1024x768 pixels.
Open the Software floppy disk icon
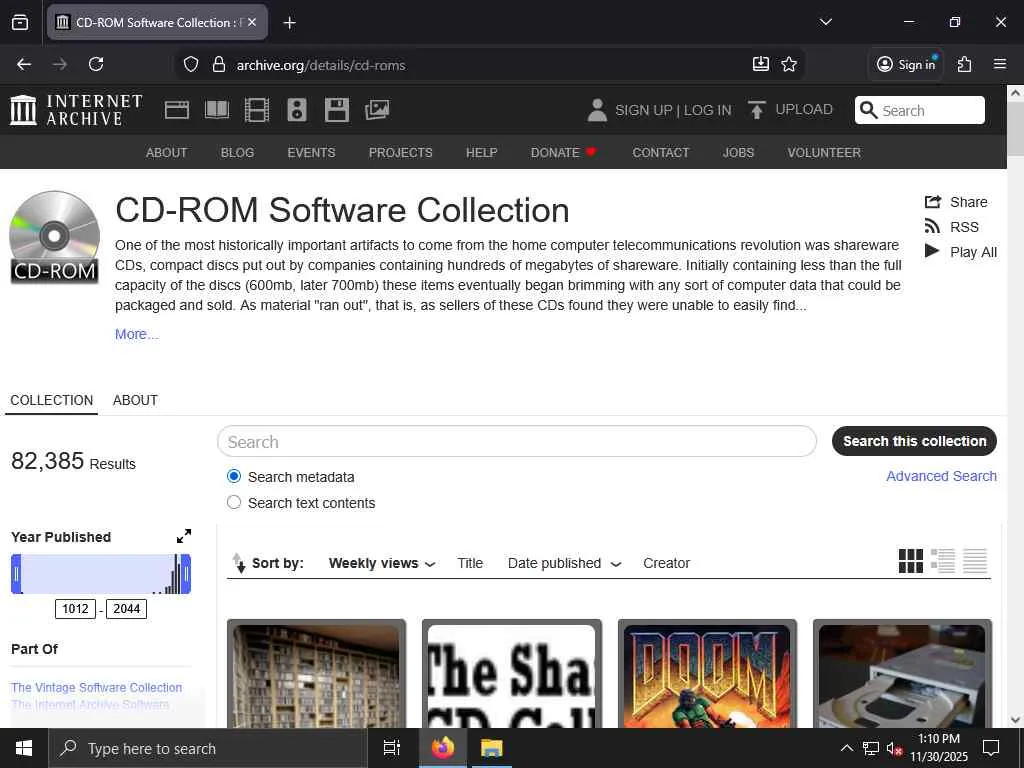coord(337,110)
